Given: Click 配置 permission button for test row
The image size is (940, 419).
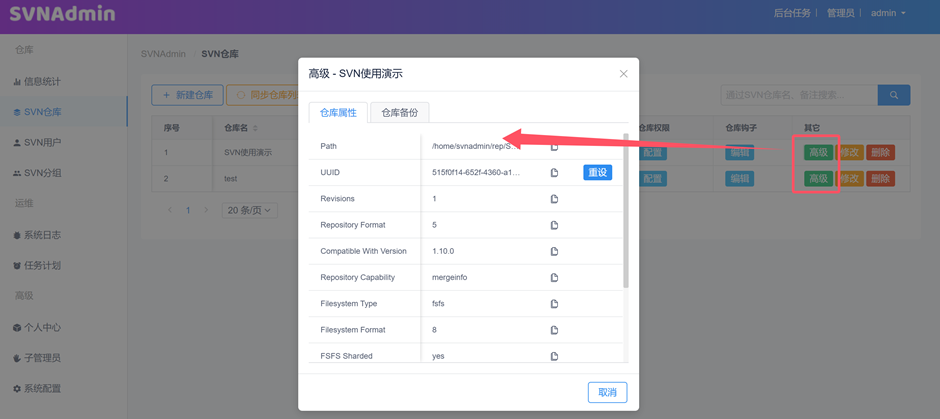Looking at the screenshot, I should (x=652, y=179).
